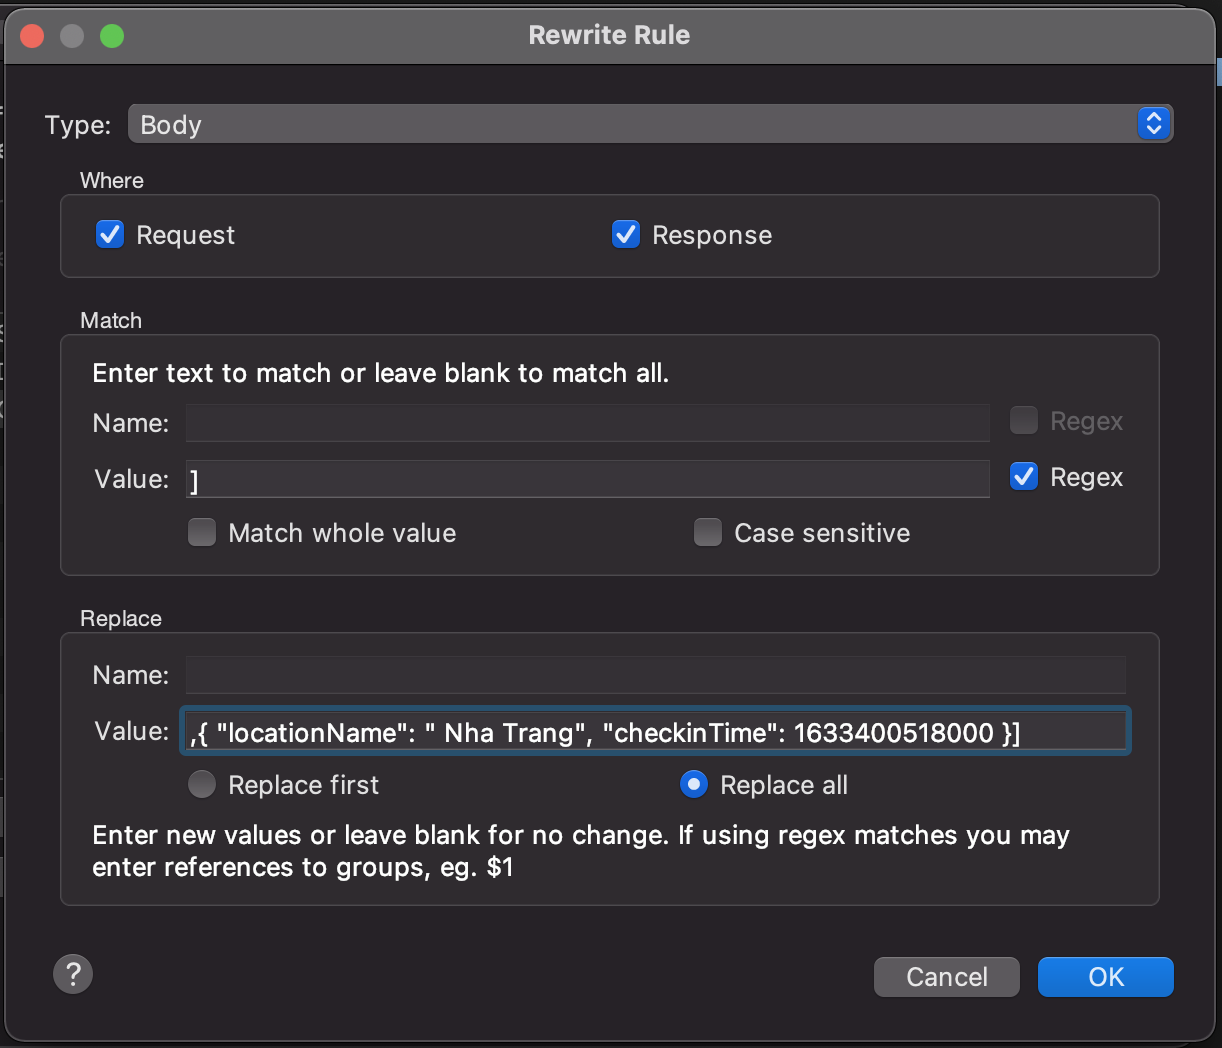Uncheck the Response checkbox
The image size is (1222, 1048).
[x=626, y=234]
